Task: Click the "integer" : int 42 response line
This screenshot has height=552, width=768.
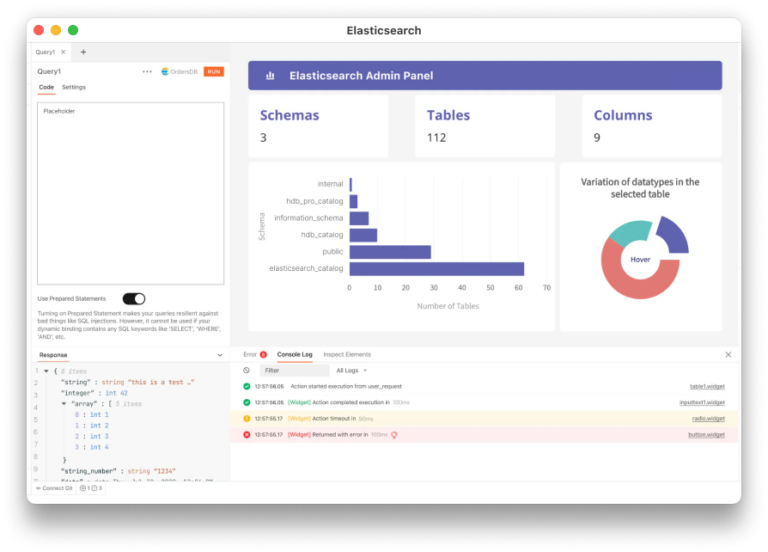Action: tap(95, 393)
